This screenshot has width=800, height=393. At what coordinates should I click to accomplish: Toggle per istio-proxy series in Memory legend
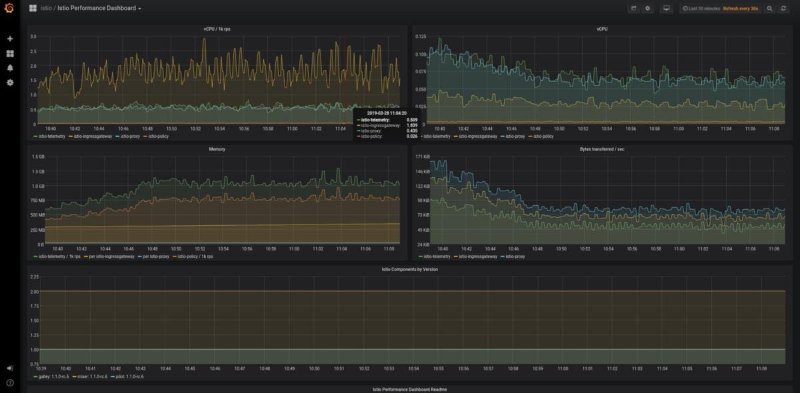(154, 256)
